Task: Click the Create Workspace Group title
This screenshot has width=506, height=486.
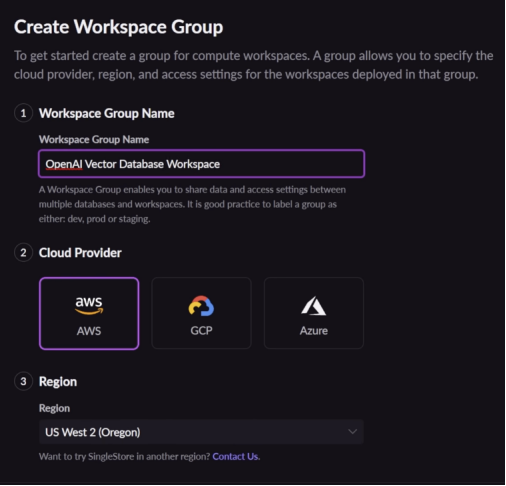Action: tap(118, 27)
